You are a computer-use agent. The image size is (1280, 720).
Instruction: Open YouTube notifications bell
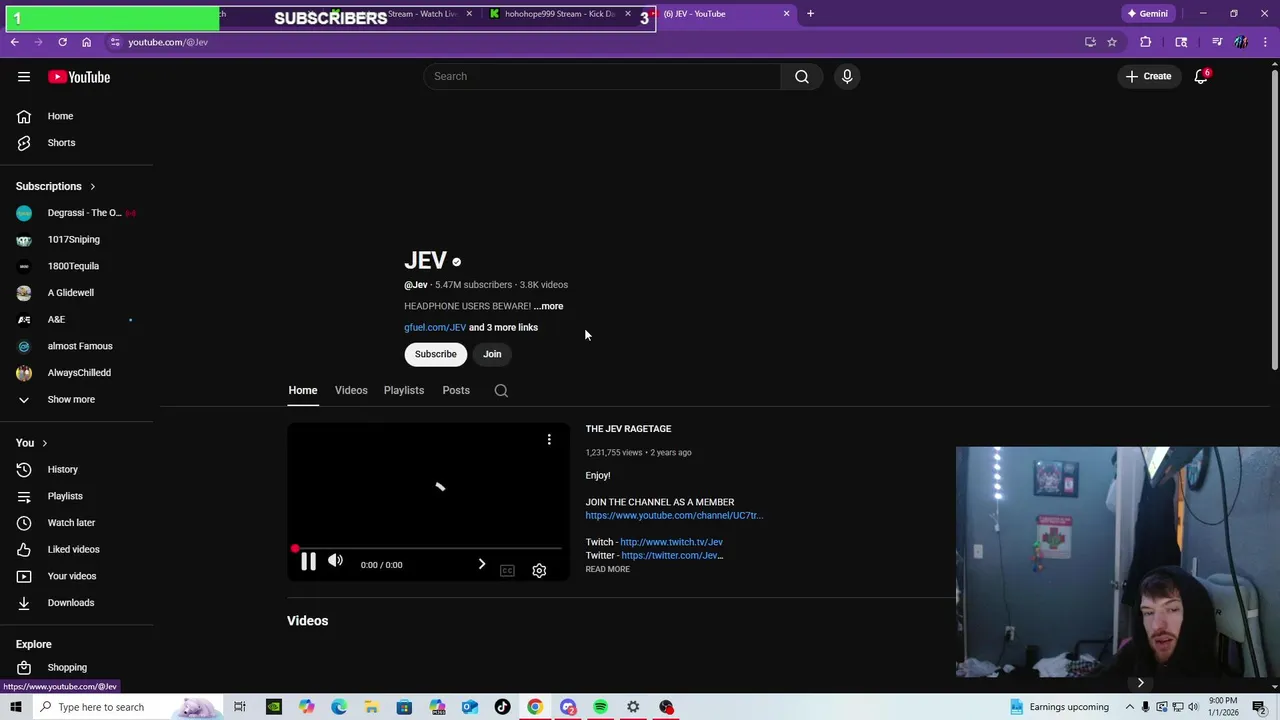[x=1201, y=76]
